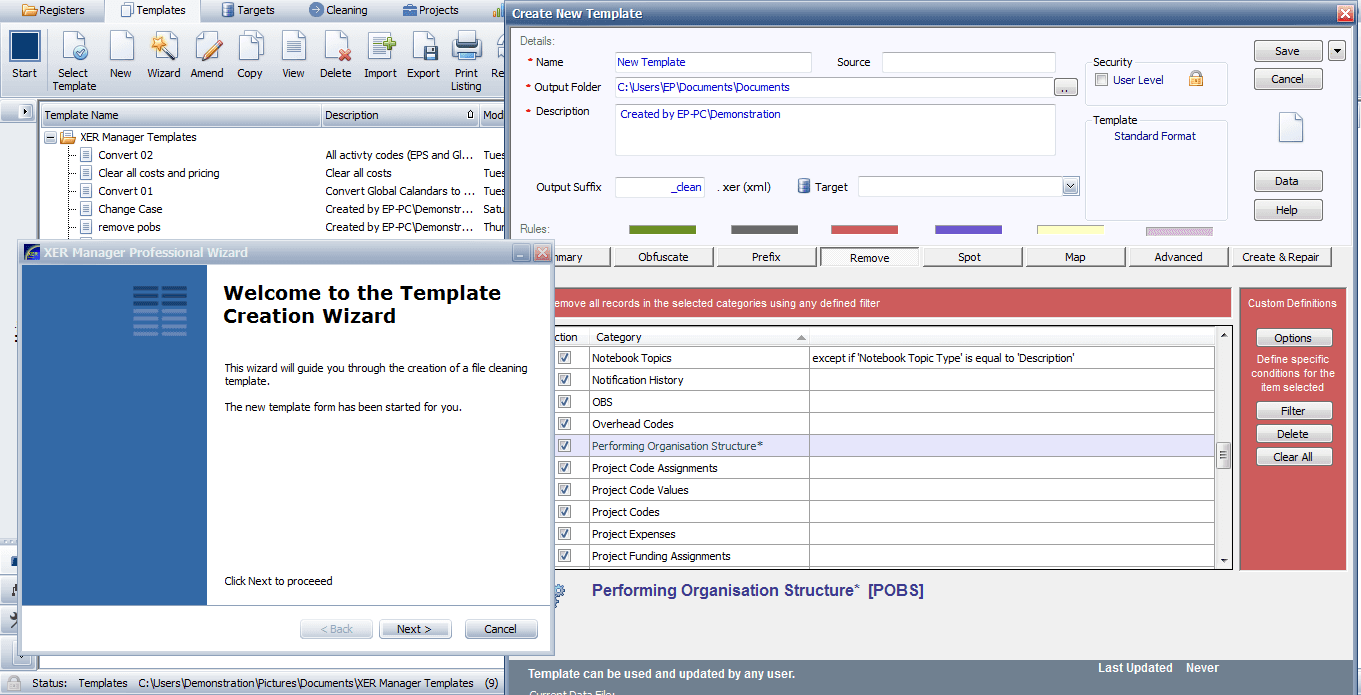
Task: Open Help in Create New Template
Action: tap(1288, 210)
